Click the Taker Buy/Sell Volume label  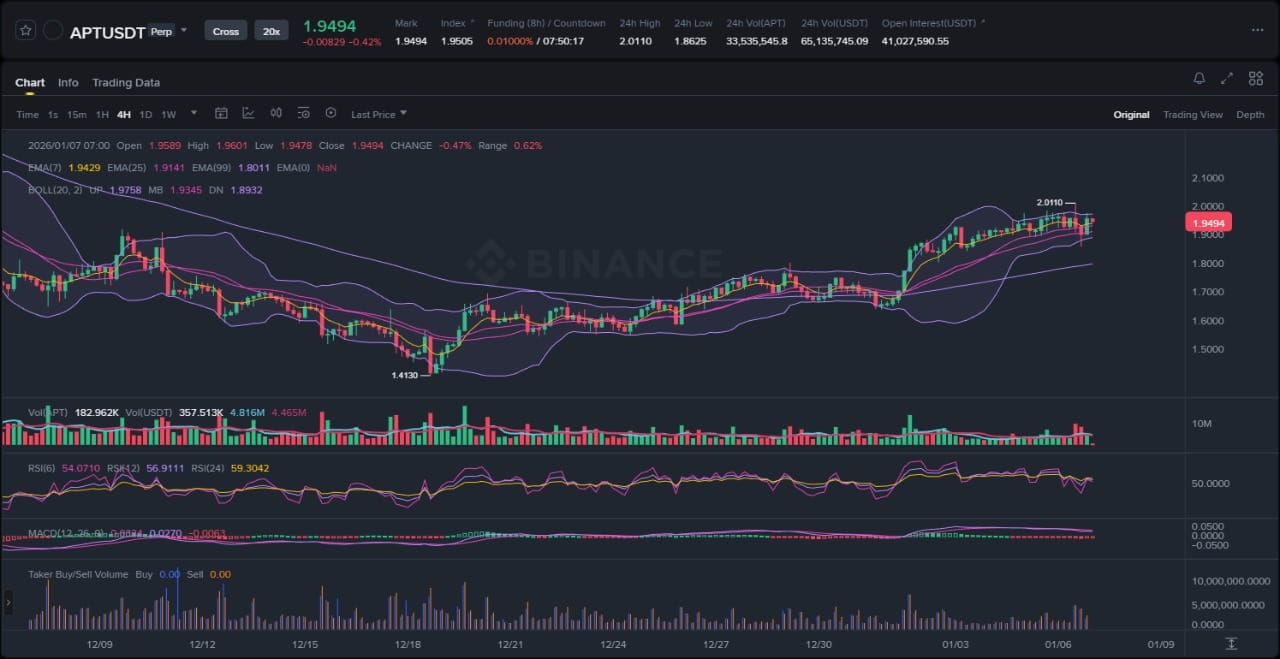click(x=78, y=574)
